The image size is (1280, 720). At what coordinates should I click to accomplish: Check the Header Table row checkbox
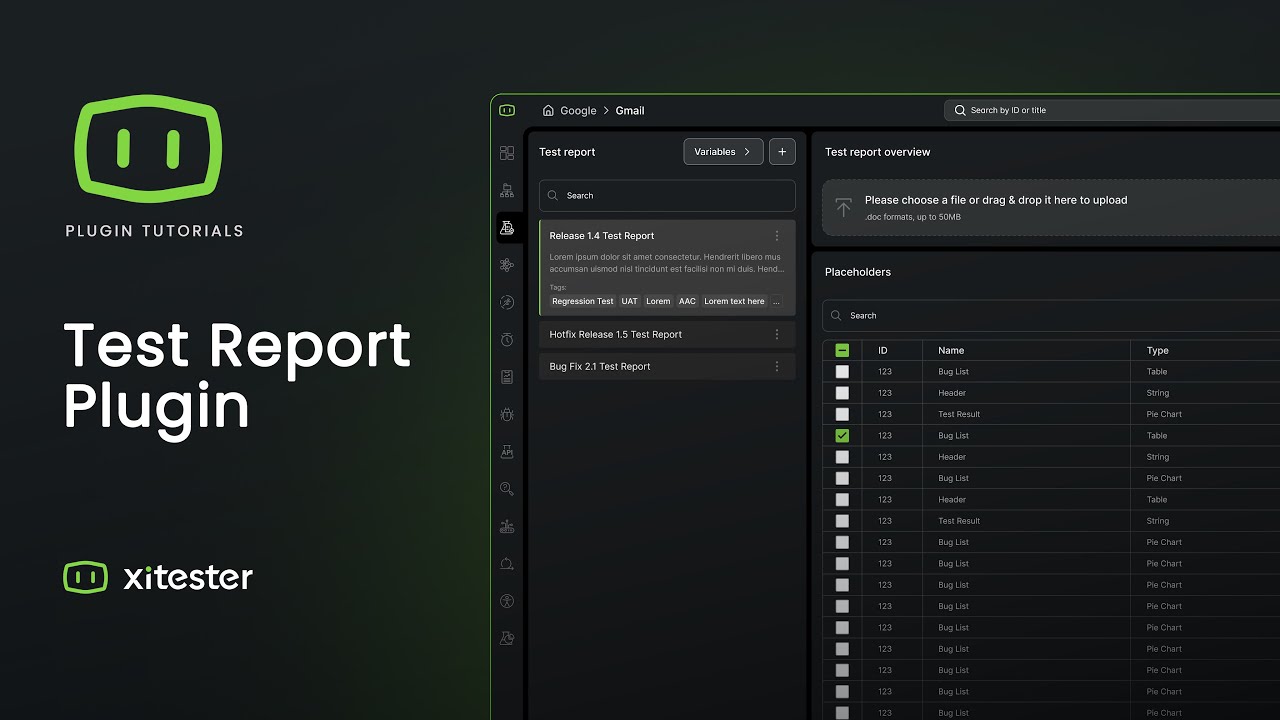coord(842,500)
